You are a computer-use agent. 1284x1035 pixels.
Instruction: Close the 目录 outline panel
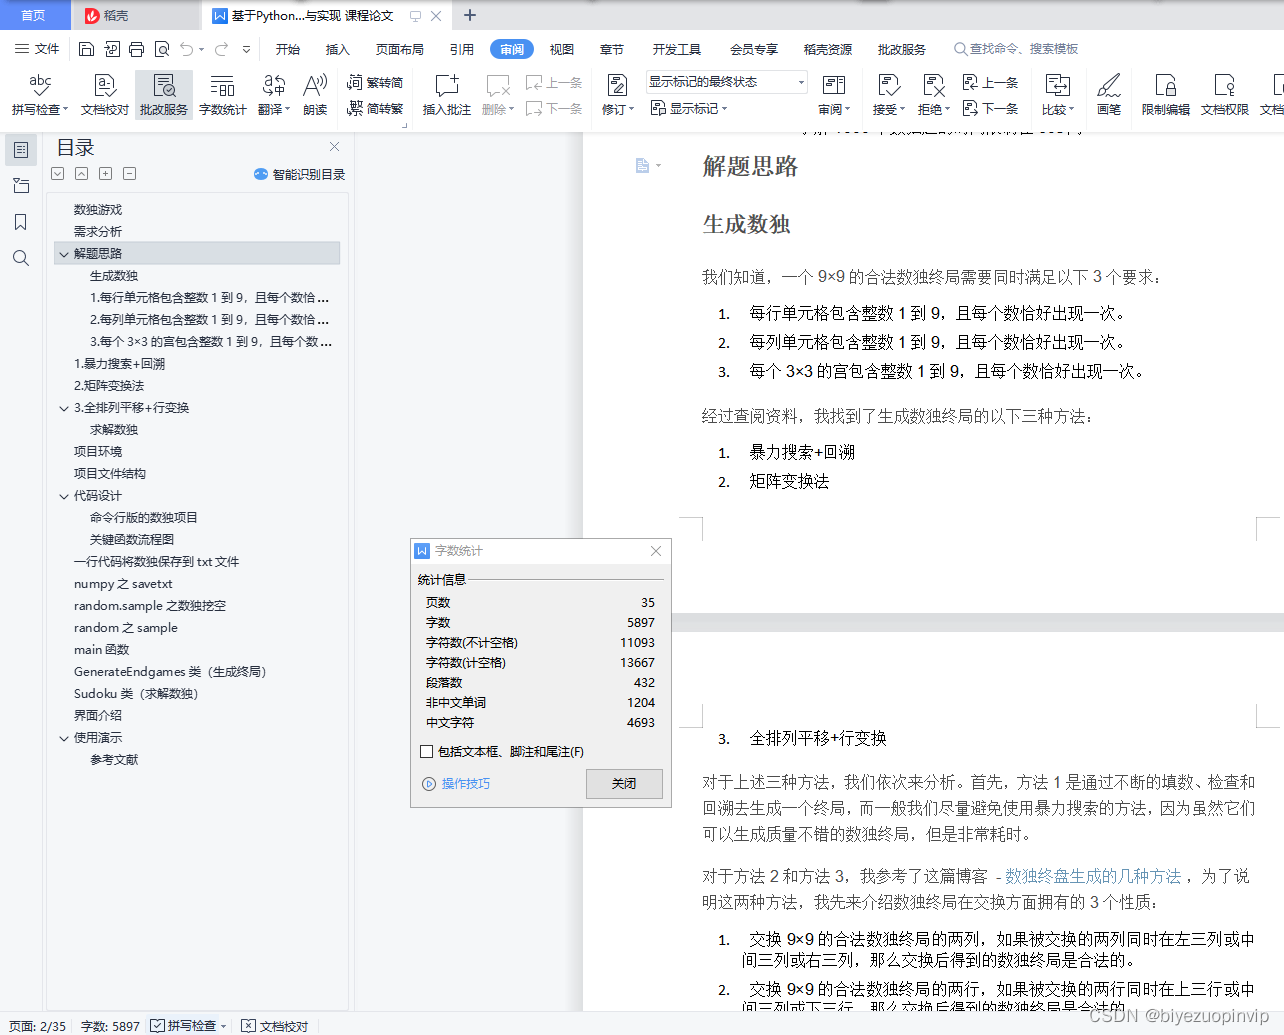point(334,147)
